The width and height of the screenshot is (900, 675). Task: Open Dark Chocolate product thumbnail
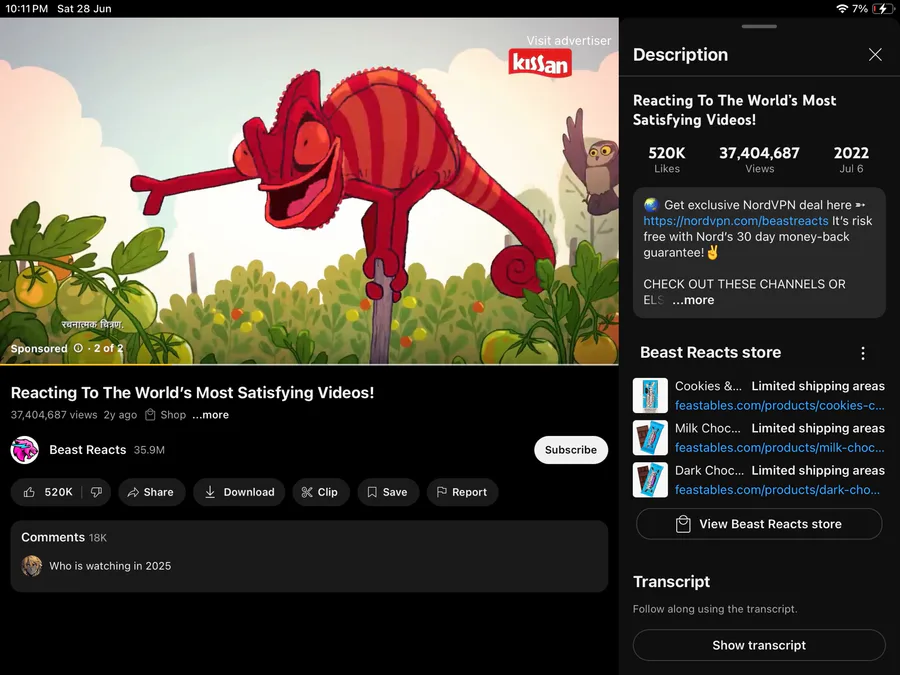point(650,480)
